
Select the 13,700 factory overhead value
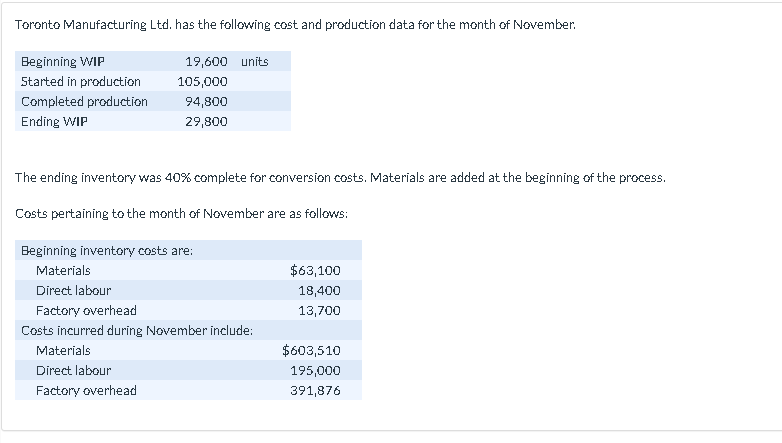point(319,311)
